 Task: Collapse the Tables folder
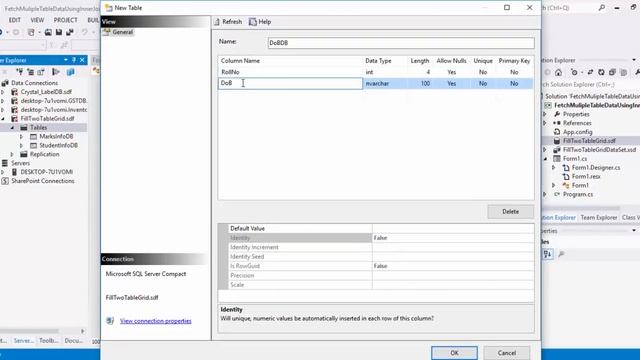tap(12, 127)
